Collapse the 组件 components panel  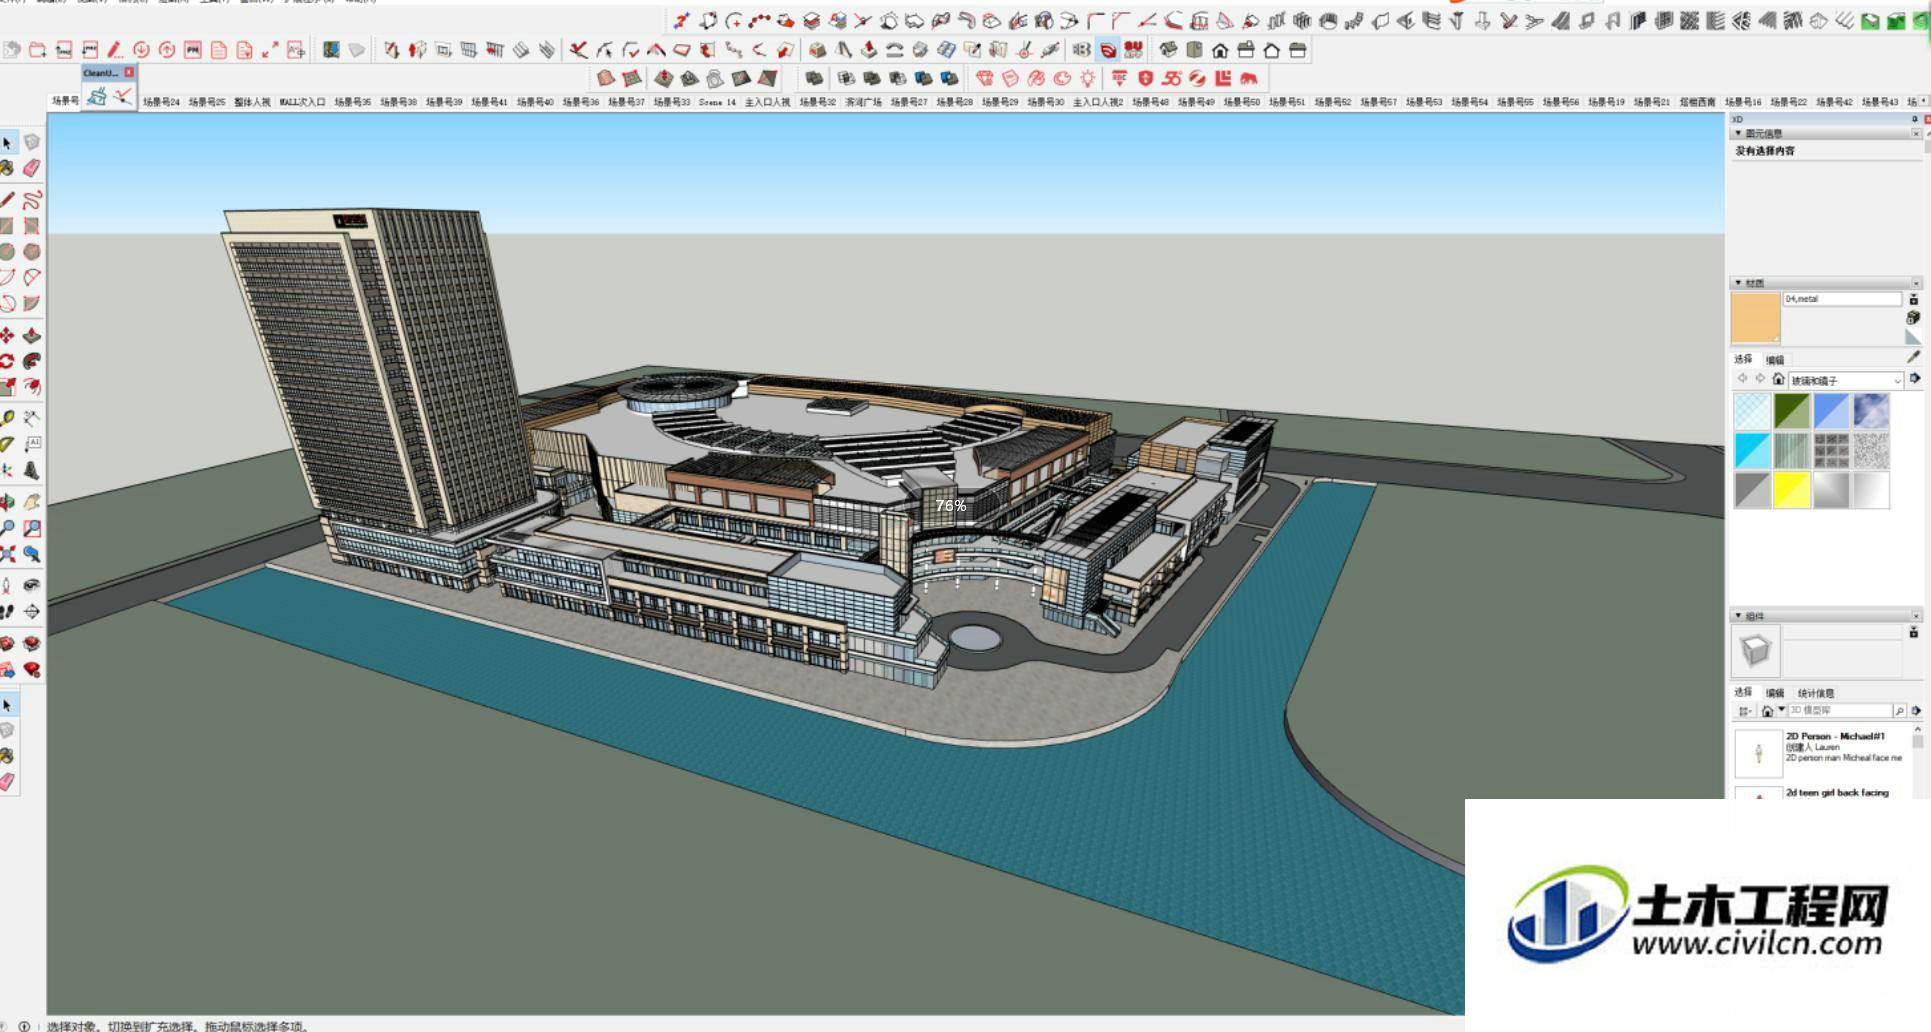[1738, 616]
